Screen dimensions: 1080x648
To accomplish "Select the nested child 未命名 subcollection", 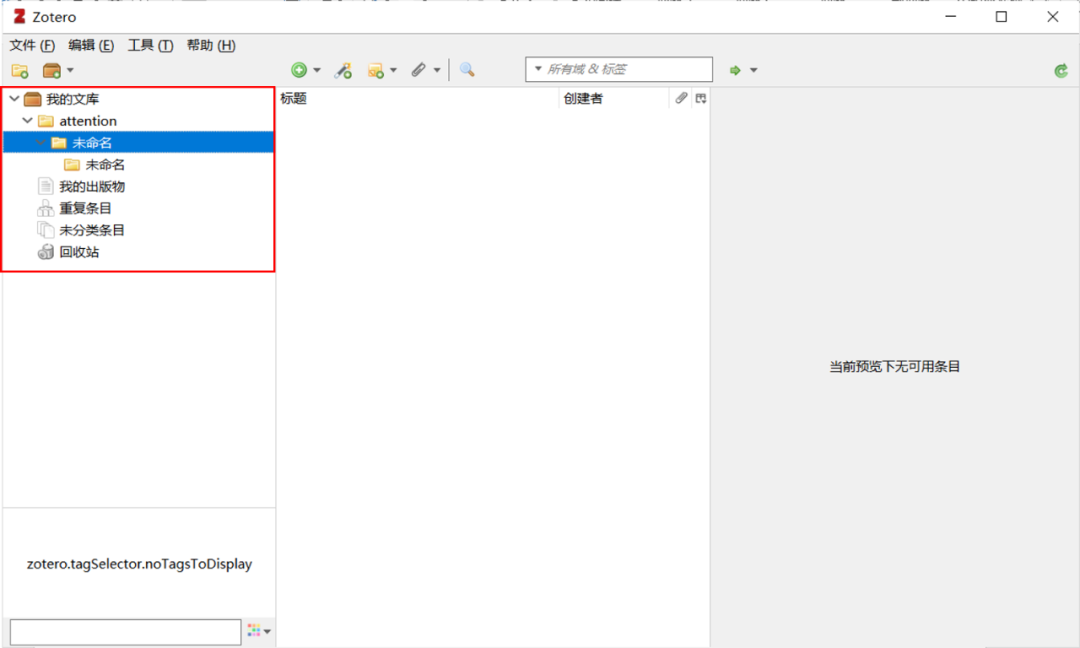I will click(x=105, y=165).
